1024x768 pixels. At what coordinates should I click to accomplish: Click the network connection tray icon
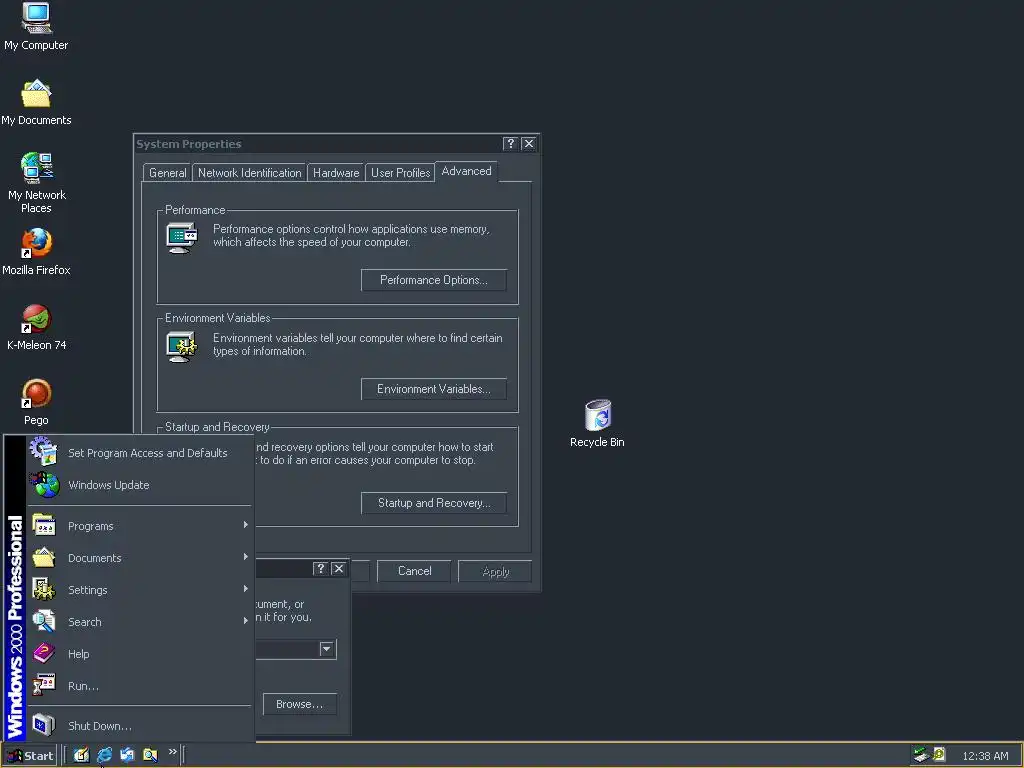(x=921, y=755)
